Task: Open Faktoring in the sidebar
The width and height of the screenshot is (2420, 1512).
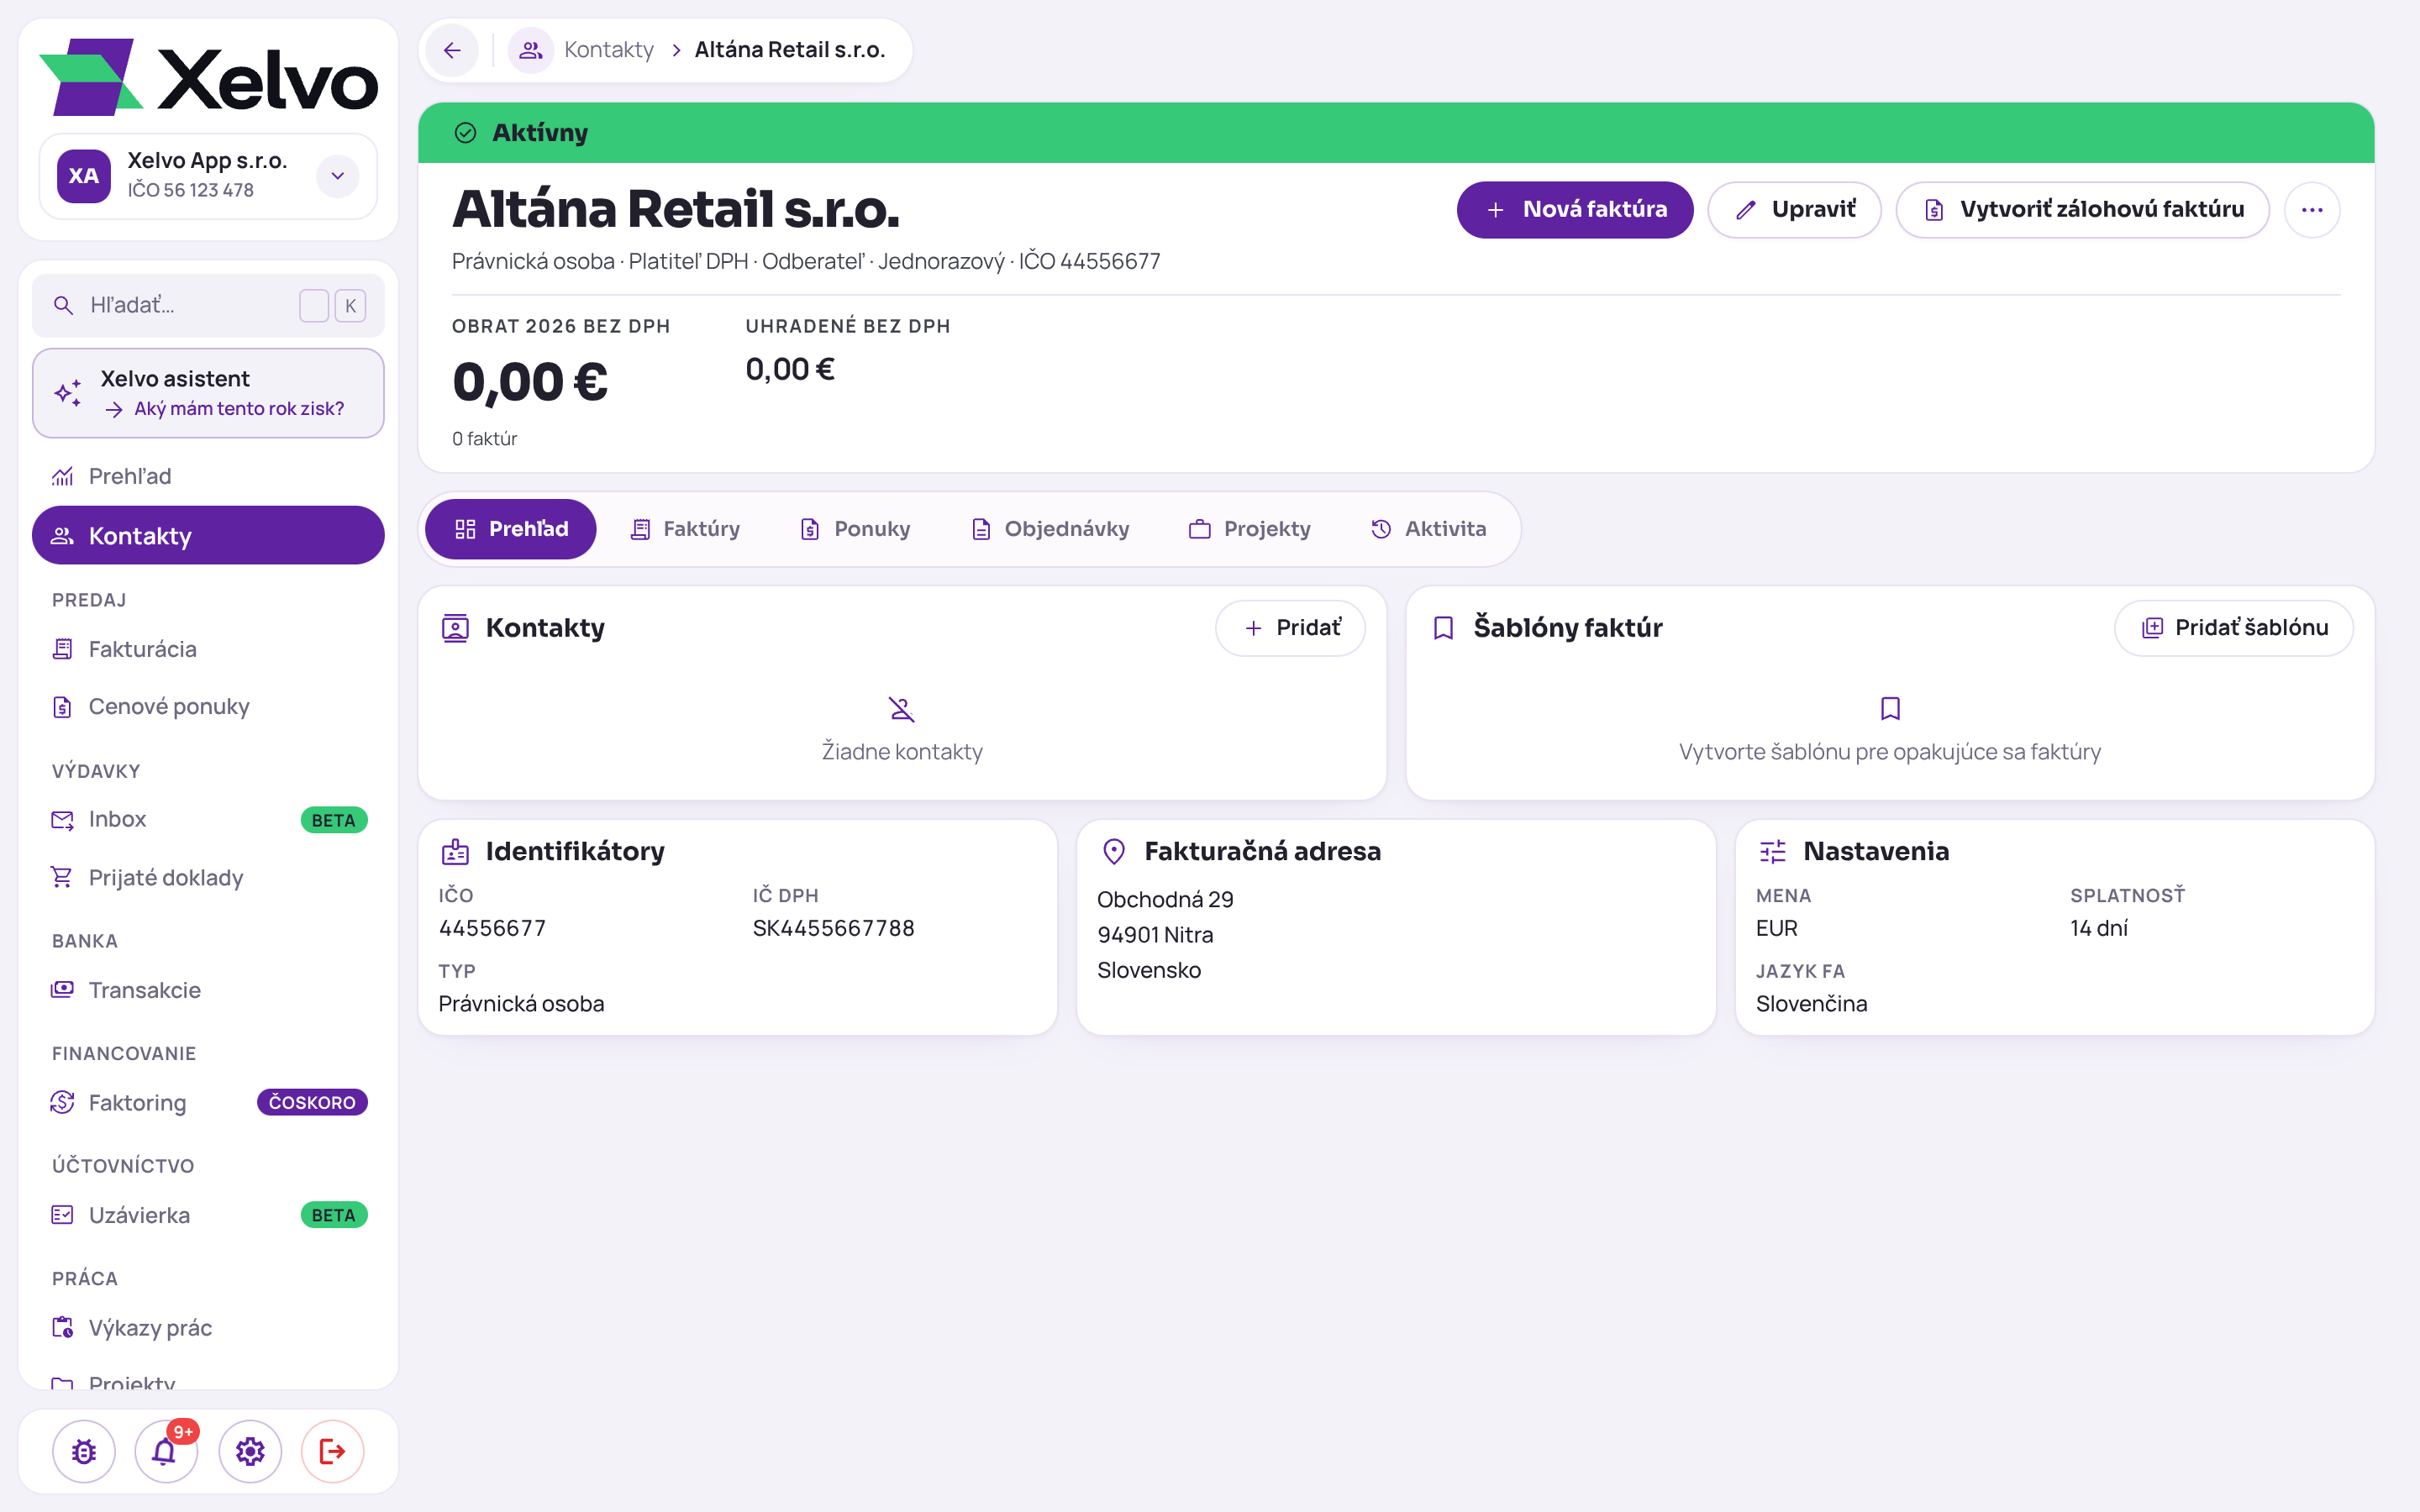Action: 208,1103
